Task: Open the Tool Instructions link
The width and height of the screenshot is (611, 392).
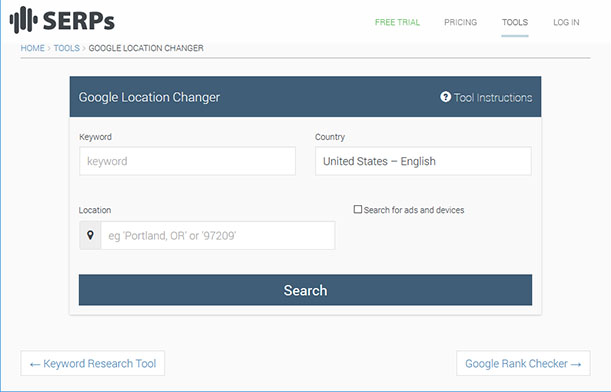Action: (493, 97)
